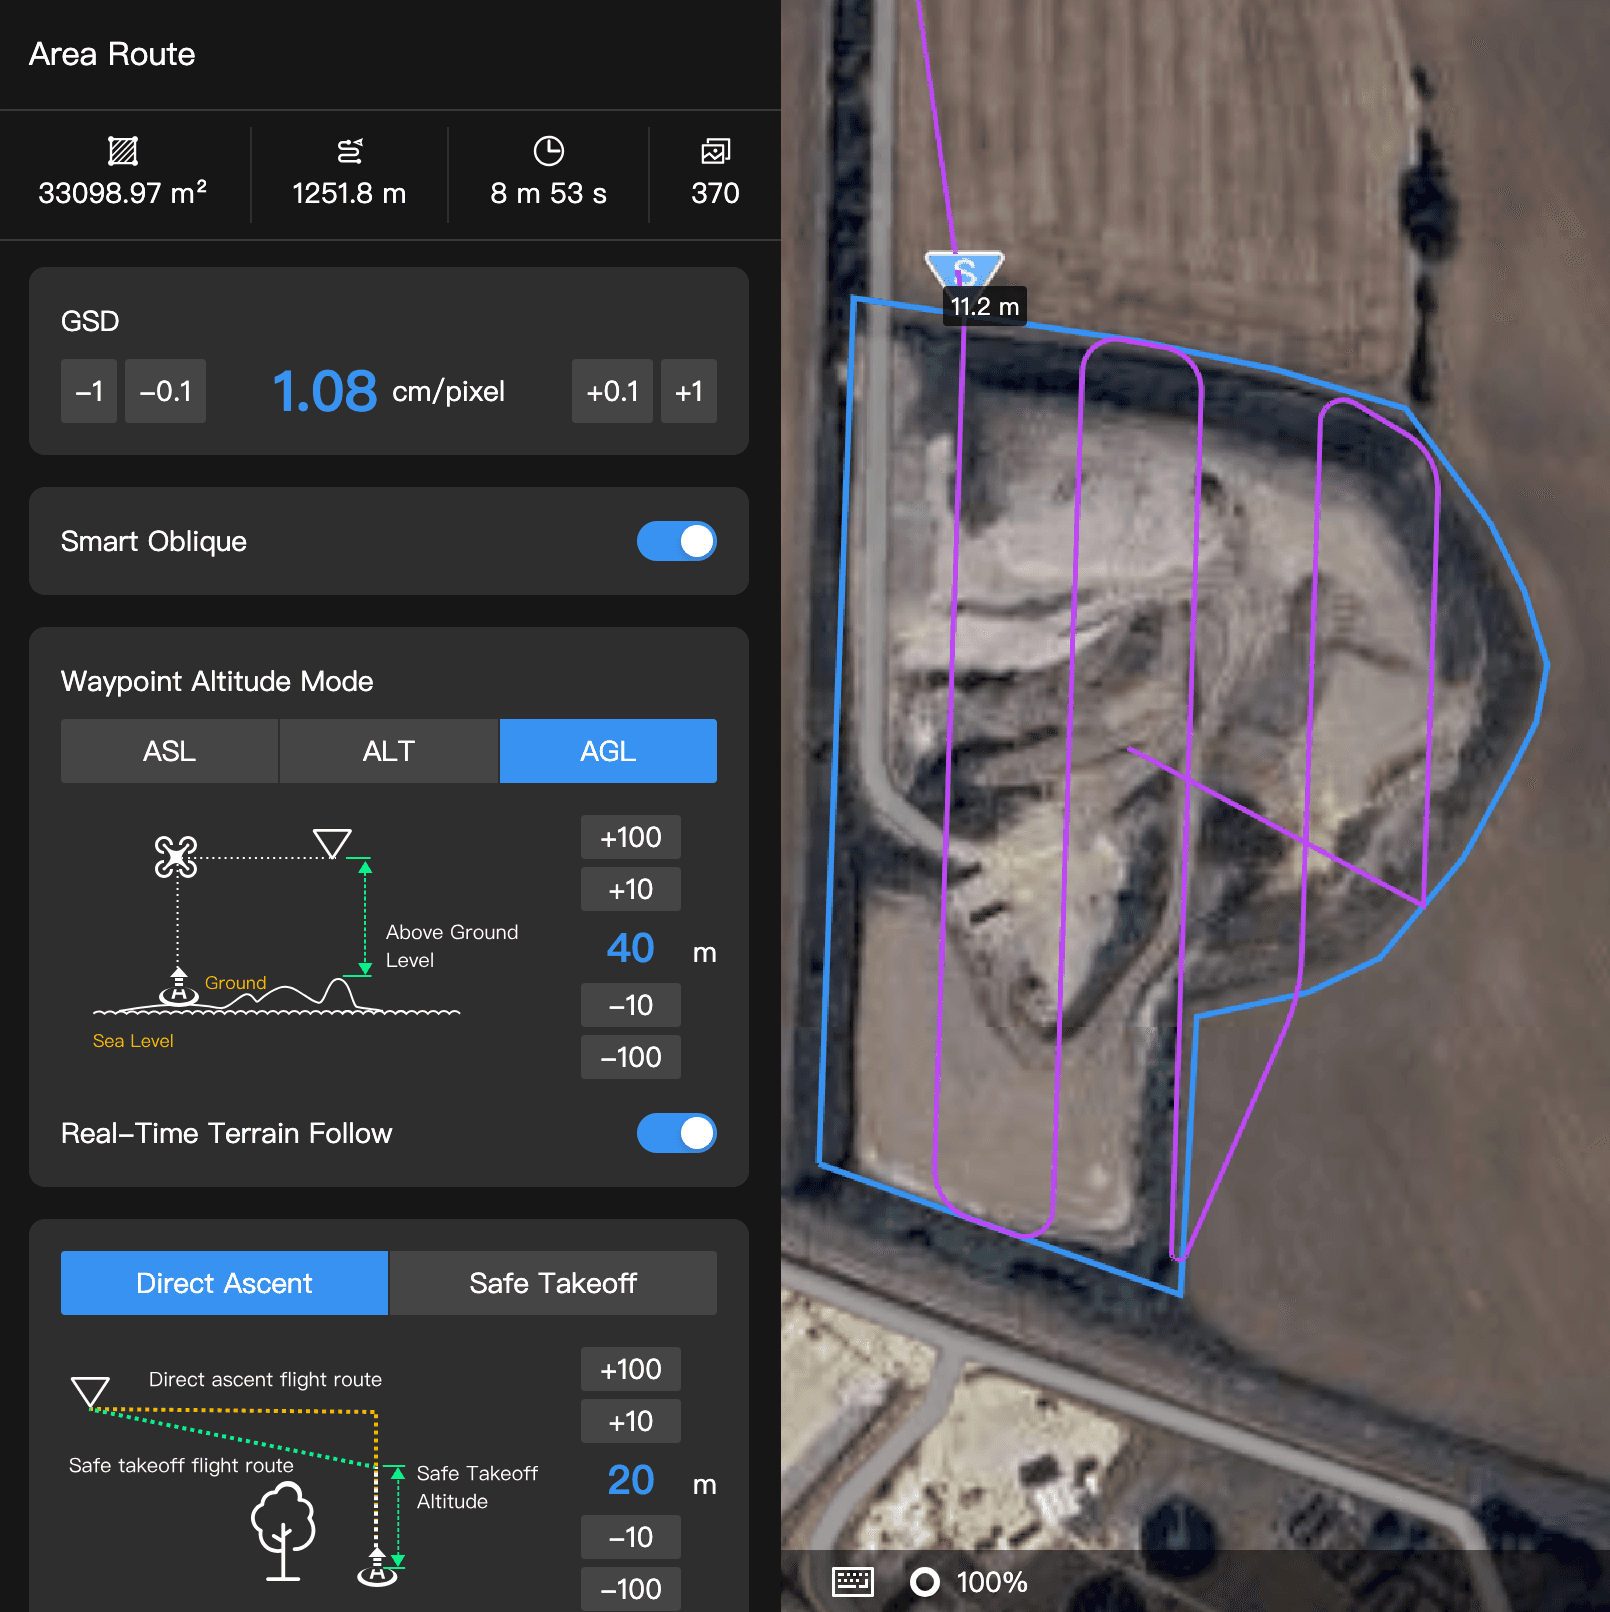Click the photo count icon showing 370
The height and width of the screenshot is (1612, 1610).
[714, 152]
